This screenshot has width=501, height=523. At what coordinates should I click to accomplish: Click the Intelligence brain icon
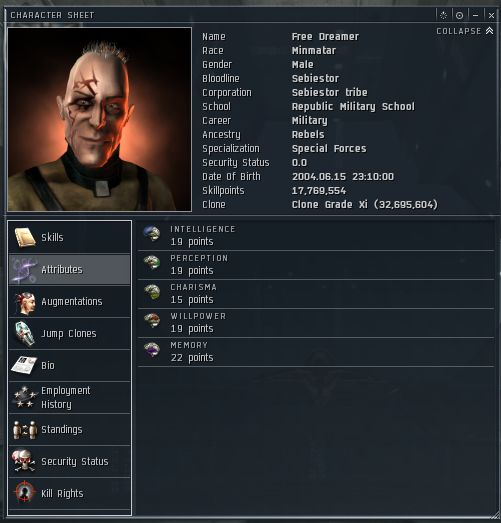pyautogui.click(x=152, y=233)
